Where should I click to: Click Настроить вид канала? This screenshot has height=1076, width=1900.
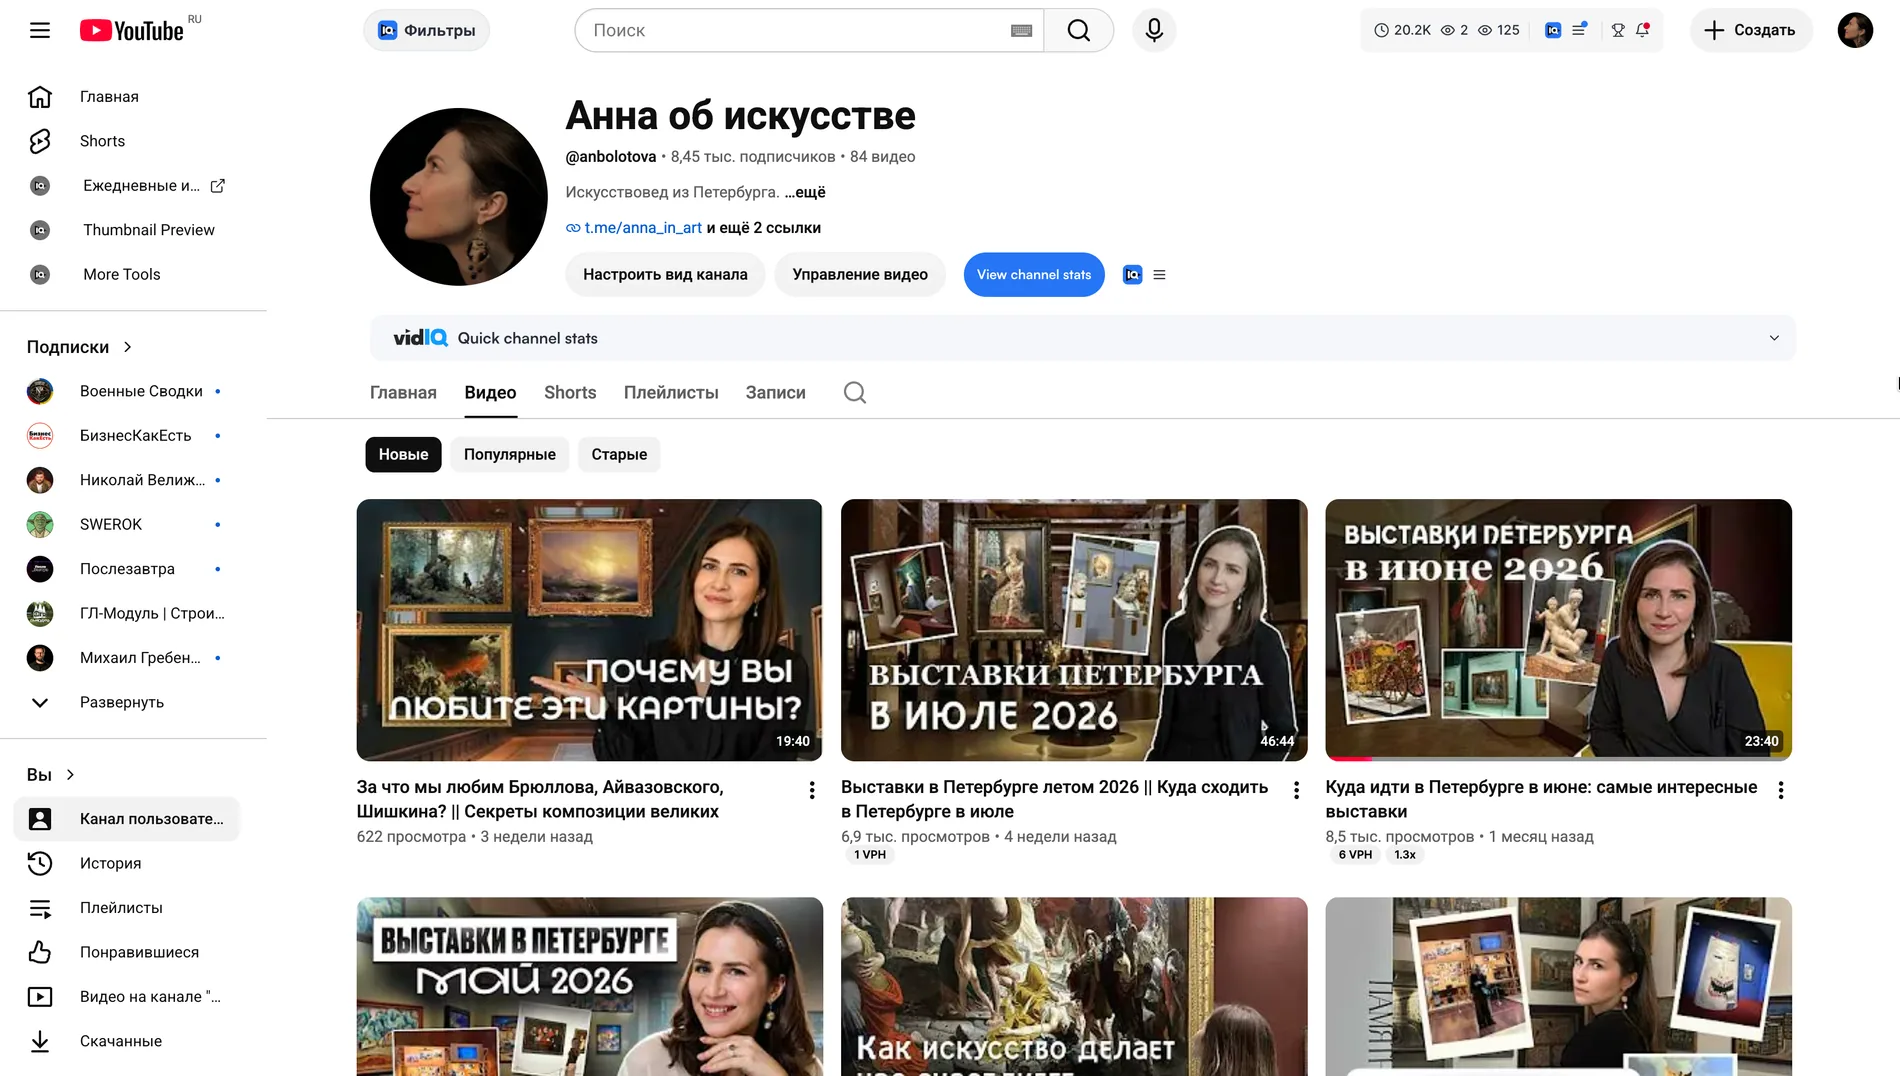coord(665,275)
